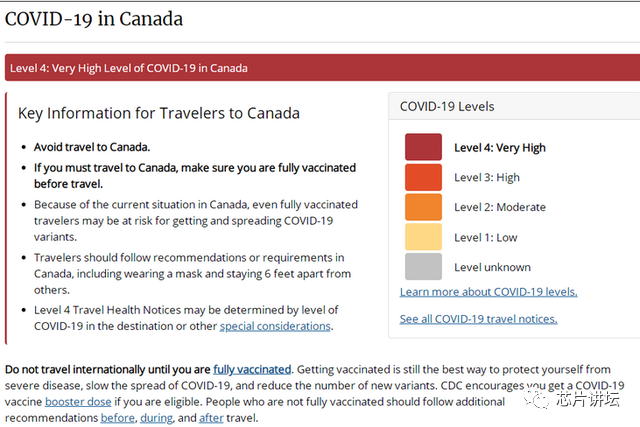Screen dimensions: 640x427
Task: Open the before travel recommendations link
Action: point(119,417)
